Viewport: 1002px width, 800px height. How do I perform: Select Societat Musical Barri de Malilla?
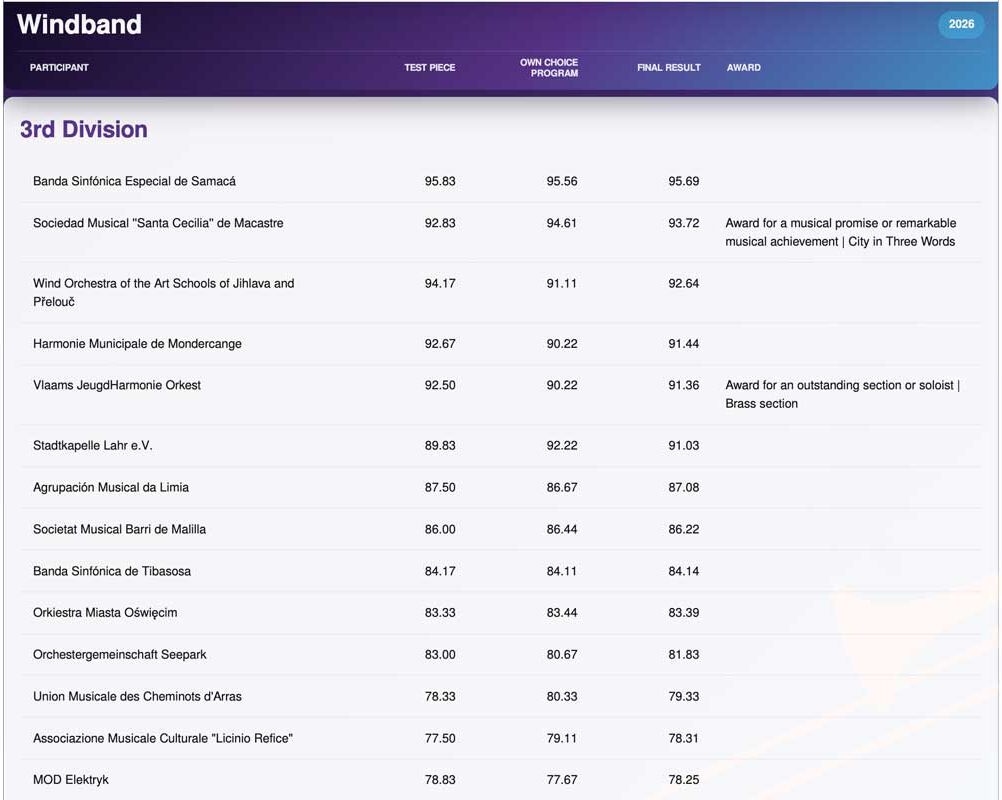click(119, 529)
